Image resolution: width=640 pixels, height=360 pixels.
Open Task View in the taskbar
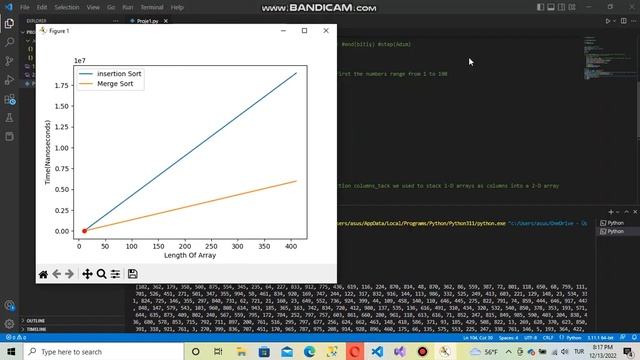(218, 351)
